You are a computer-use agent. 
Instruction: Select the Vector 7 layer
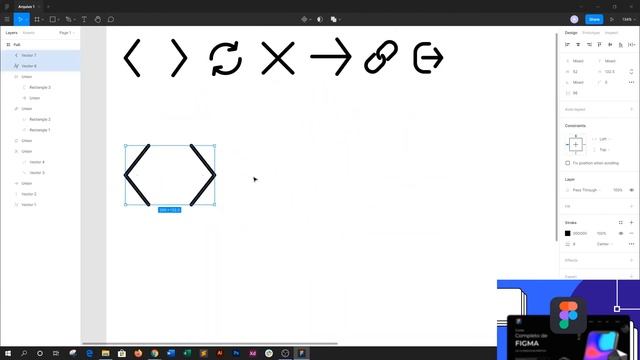[x=40, y=55]
